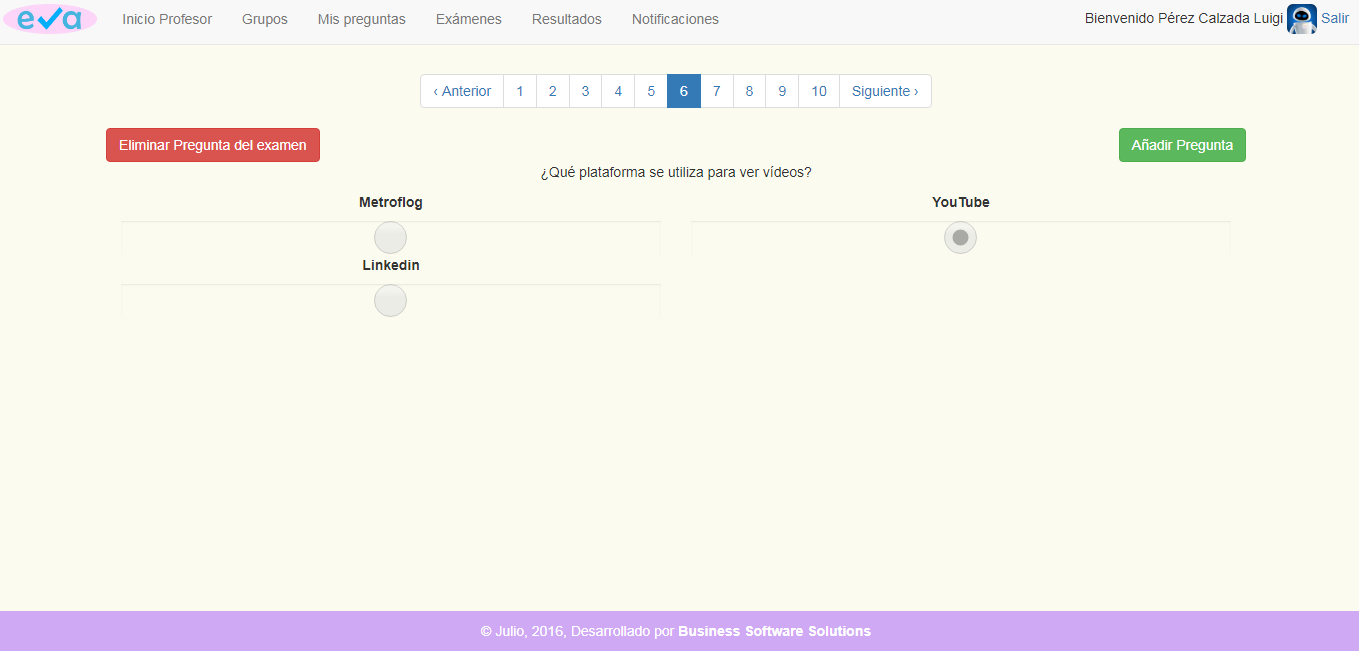Jump to page 1 in pagination
1359x651 pixels.
[x=520, y=91]
